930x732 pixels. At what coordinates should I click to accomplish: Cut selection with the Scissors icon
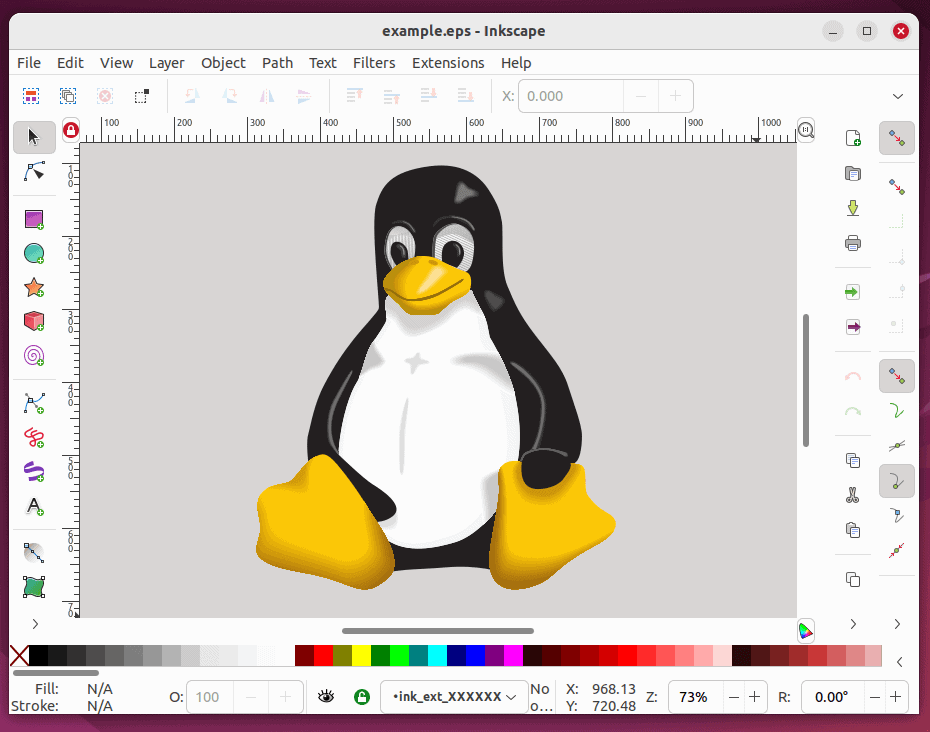852,495
